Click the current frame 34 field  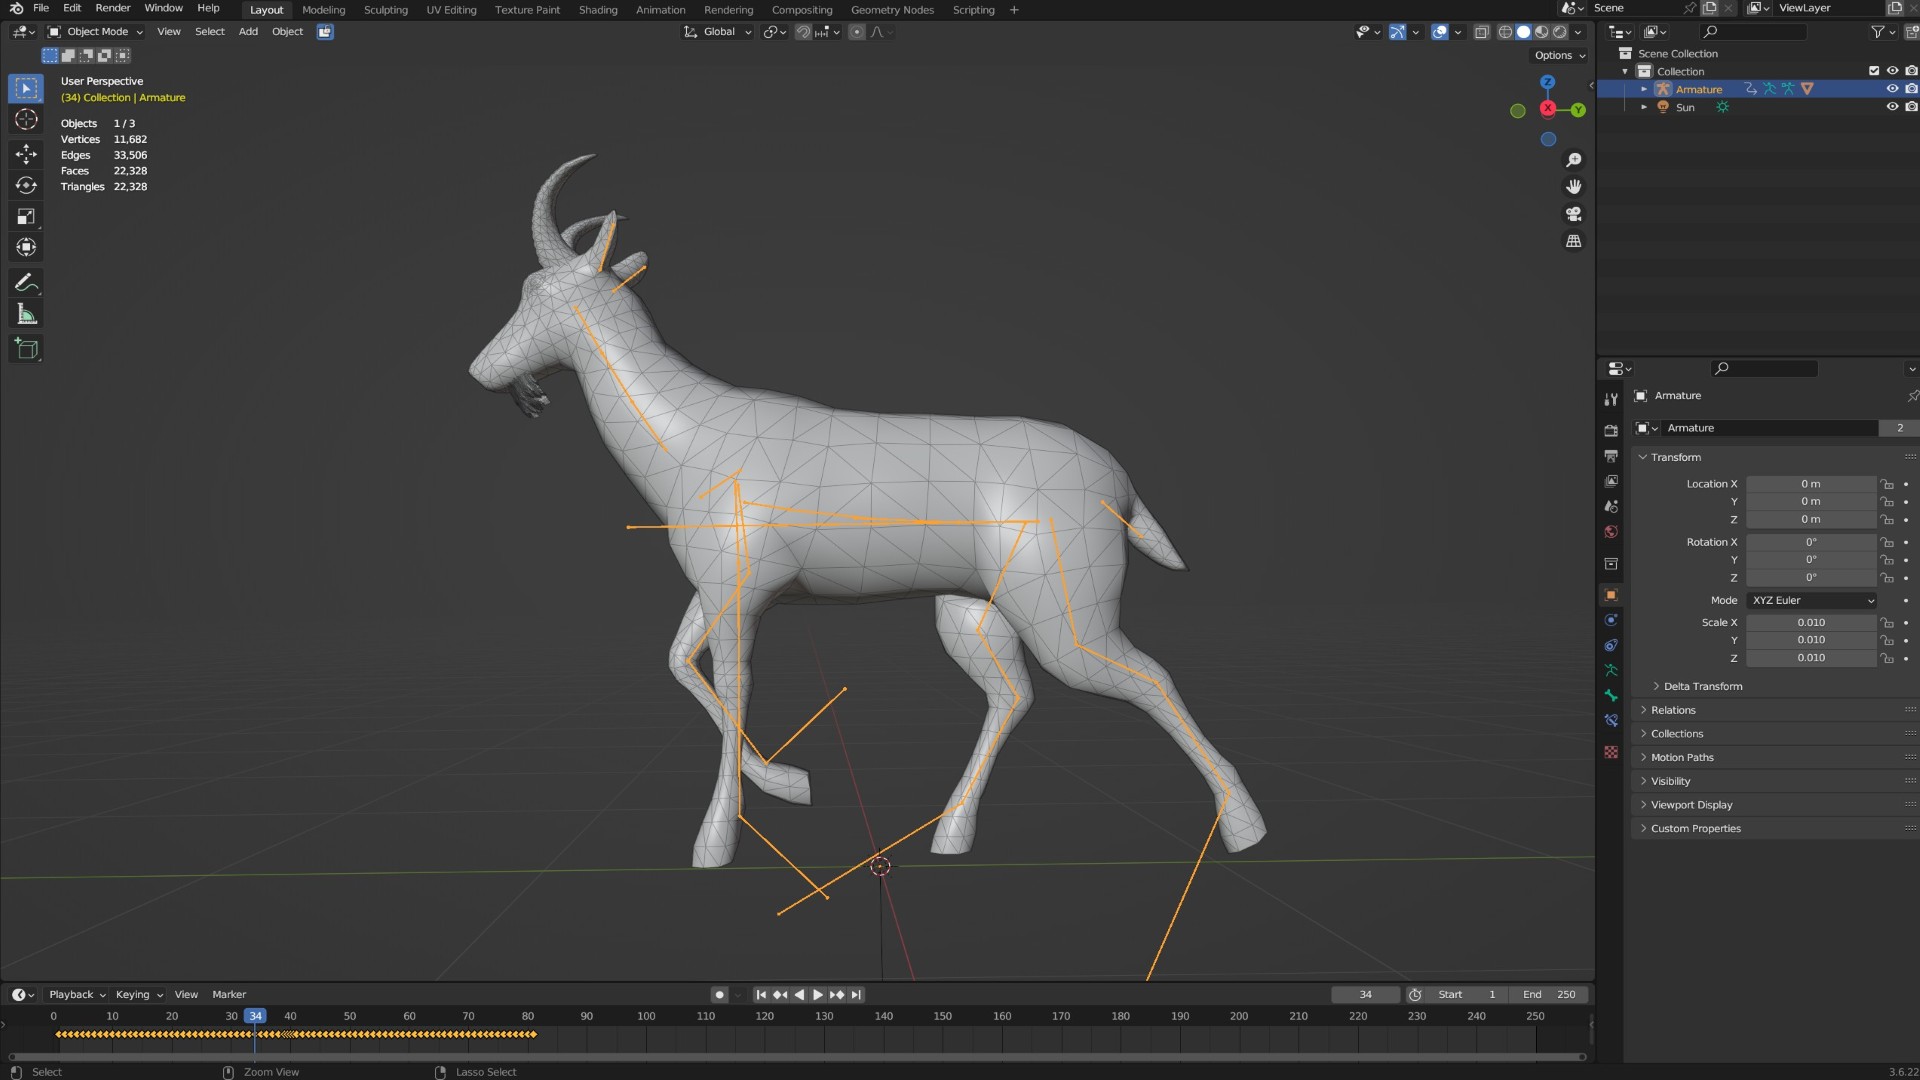click(1365, 995)
